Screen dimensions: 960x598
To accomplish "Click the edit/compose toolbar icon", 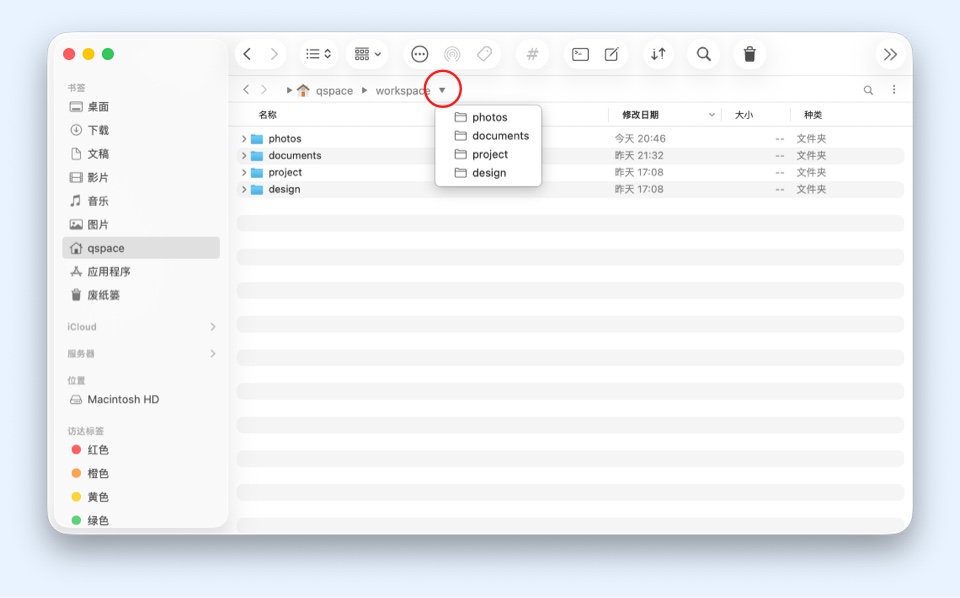I will [x=611, y=54].
